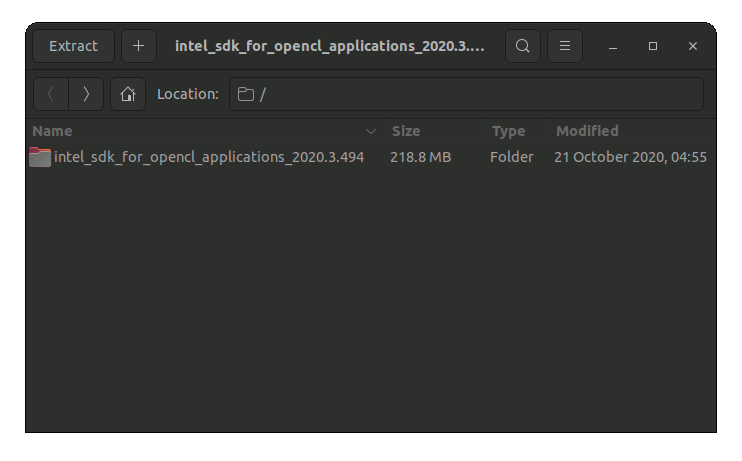Click the Extract button
This screenshot has height=461, width=742.
coord(73,46)
